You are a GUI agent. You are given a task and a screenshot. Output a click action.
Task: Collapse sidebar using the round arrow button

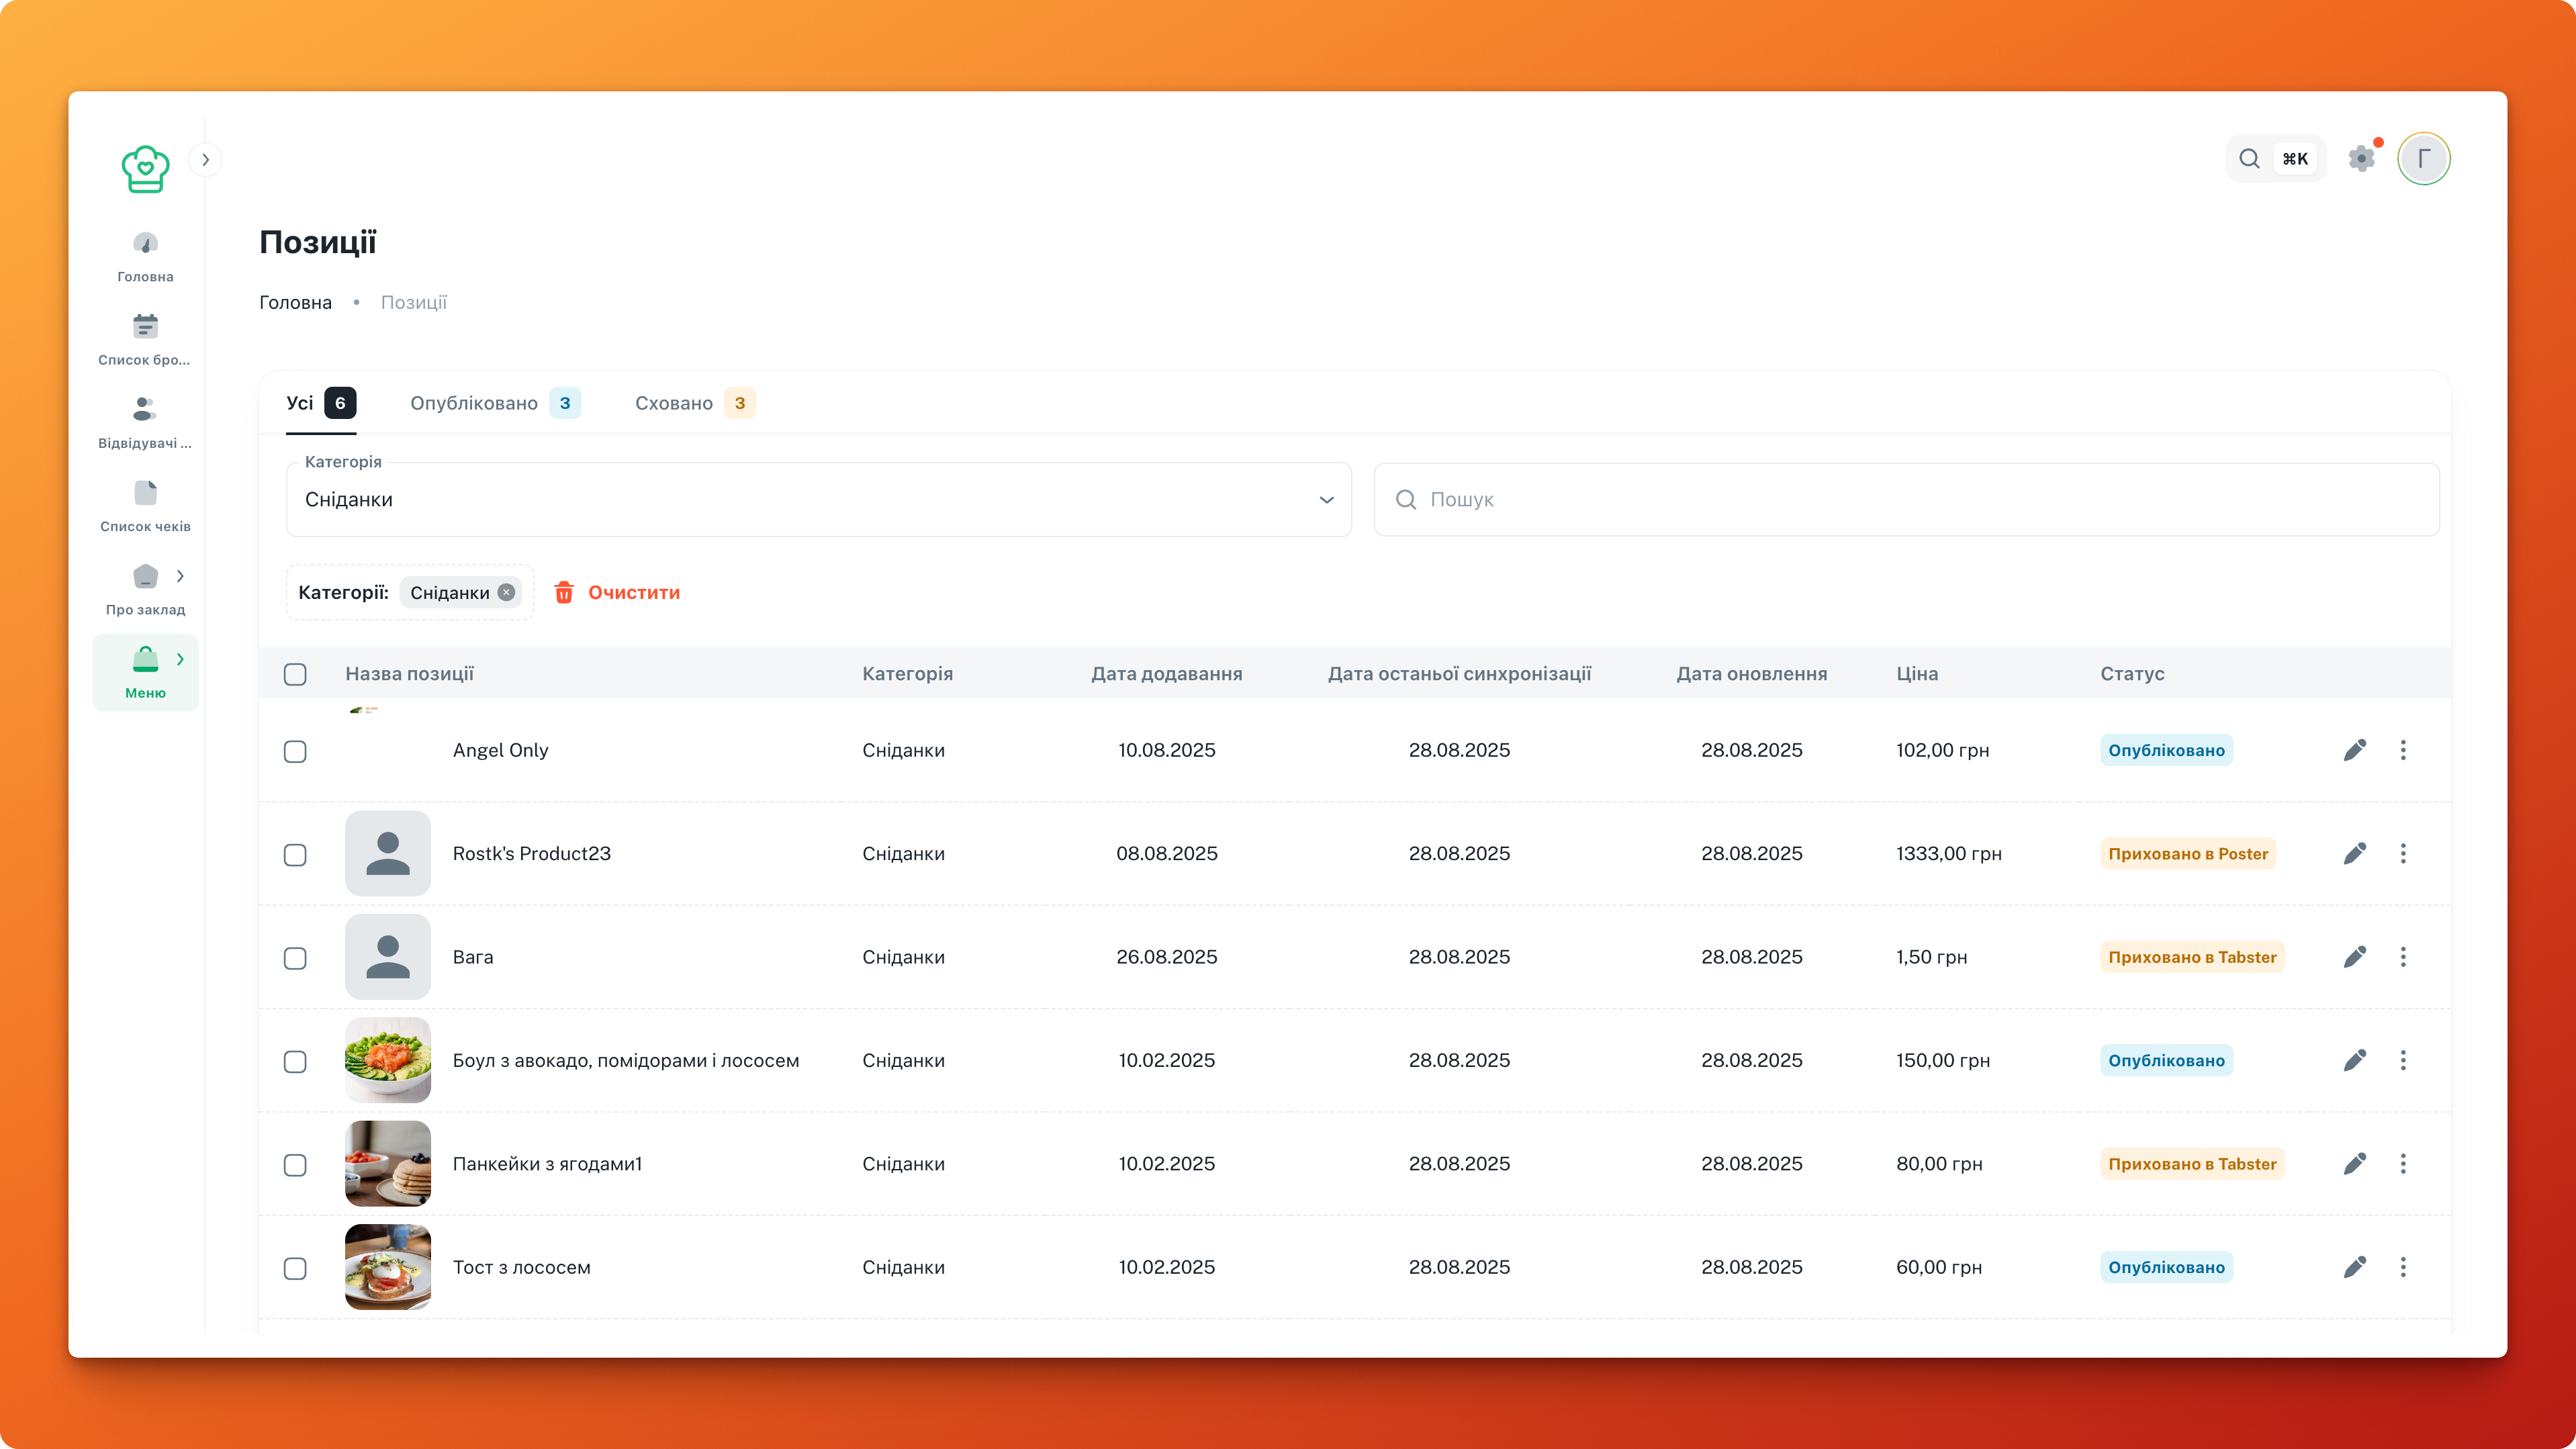tap(206, 160)
